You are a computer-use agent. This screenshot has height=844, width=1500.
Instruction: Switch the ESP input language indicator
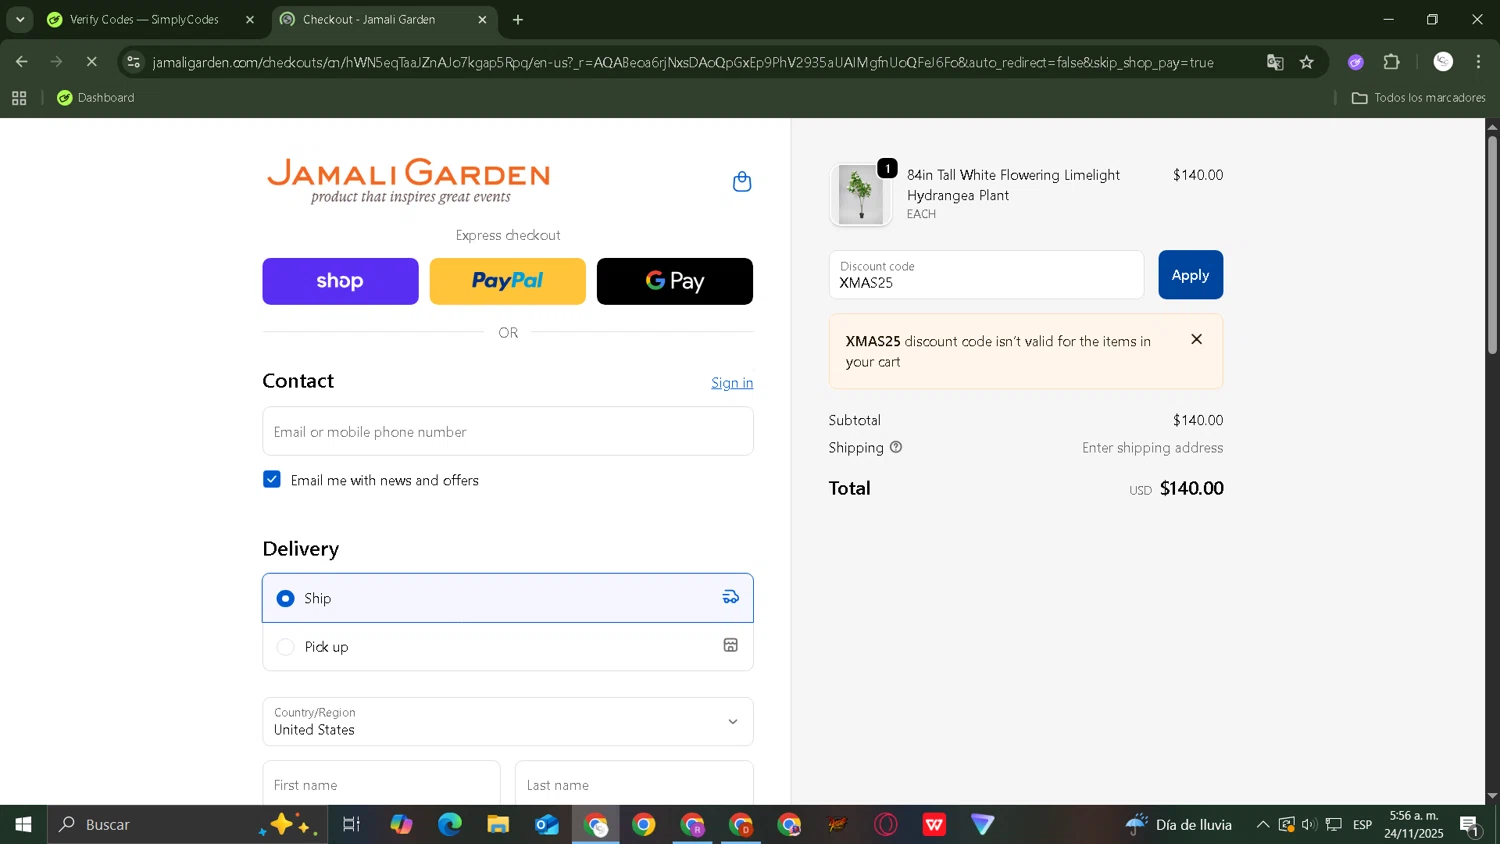pyautogui.click(x=1362, y=825)
